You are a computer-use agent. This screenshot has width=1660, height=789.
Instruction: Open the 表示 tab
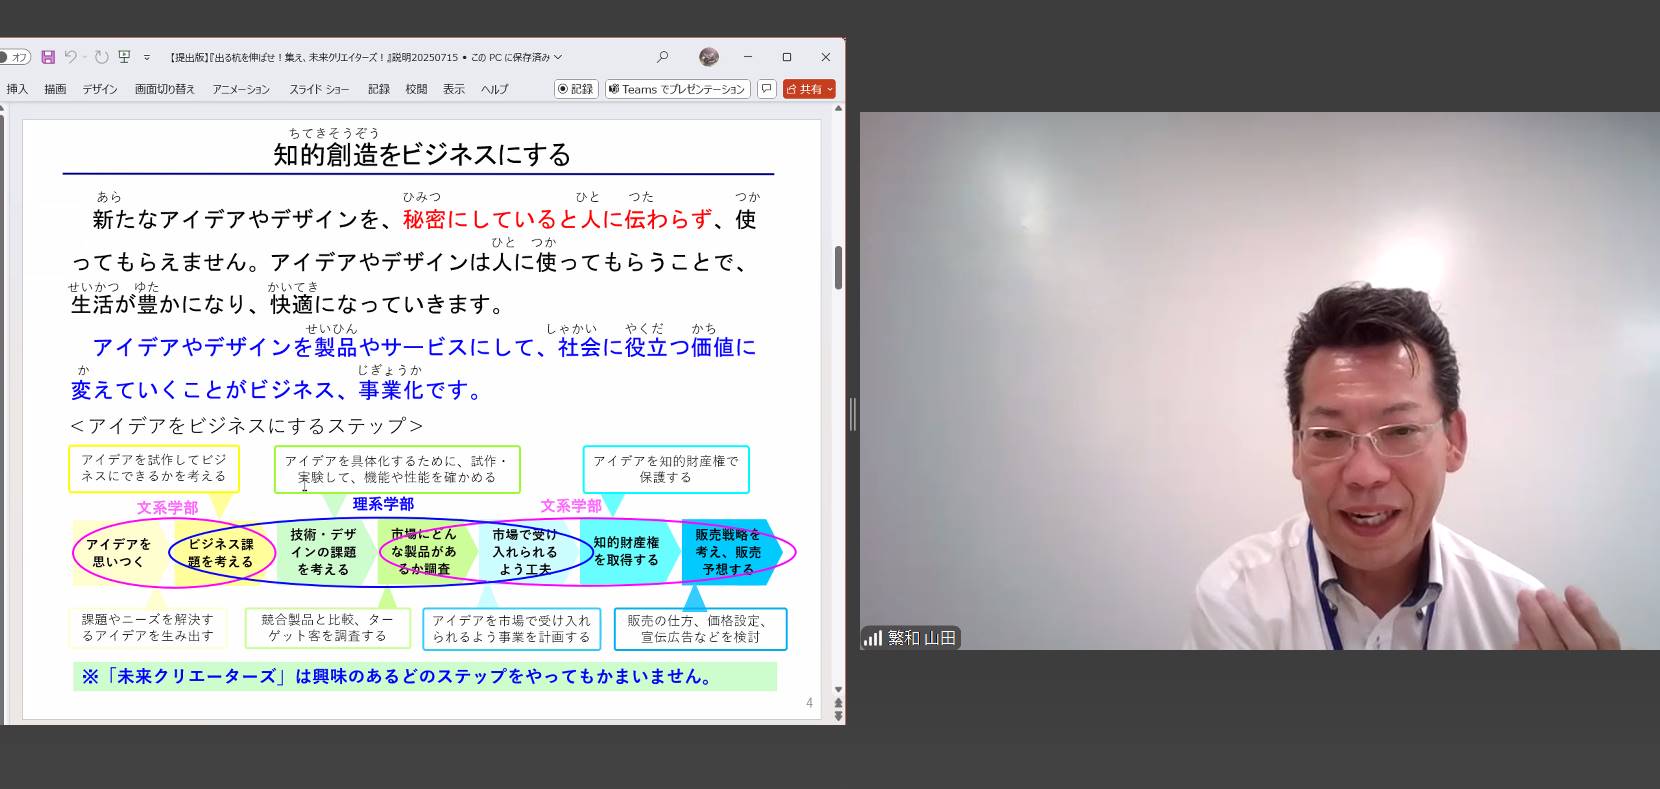[x=454, y=89]
